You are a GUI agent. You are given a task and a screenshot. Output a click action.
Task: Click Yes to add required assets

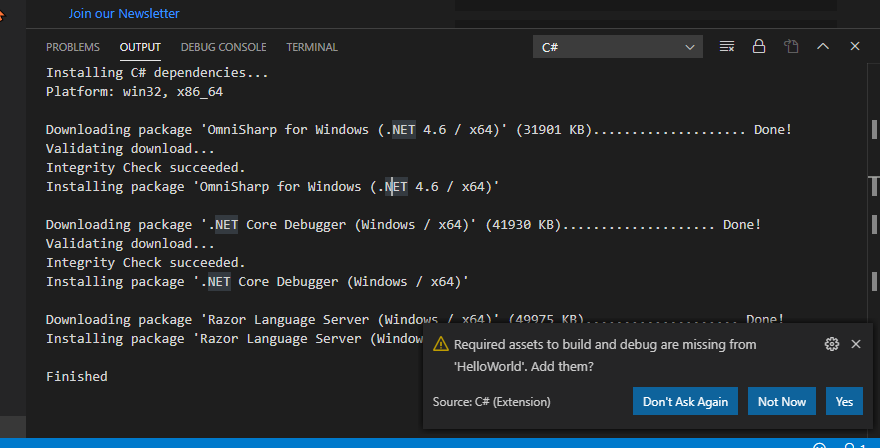point(844,401)
